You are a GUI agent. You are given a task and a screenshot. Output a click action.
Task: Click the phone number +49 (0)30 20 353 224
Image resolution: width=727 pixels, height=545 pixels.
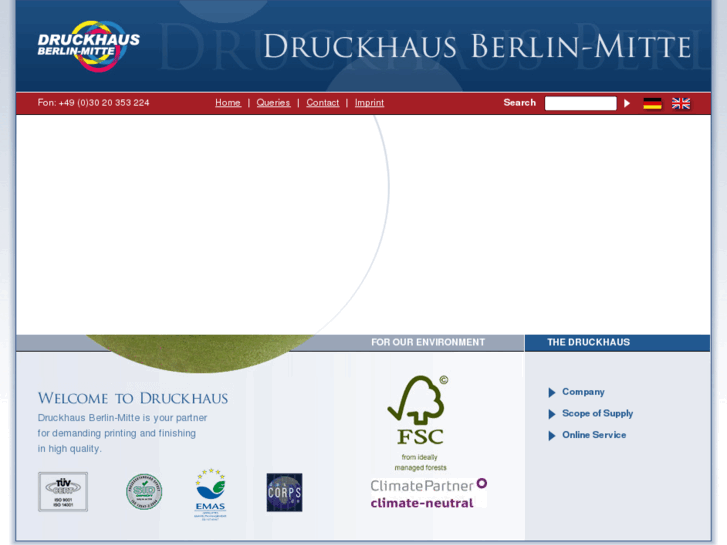click(x=104, y=103)
